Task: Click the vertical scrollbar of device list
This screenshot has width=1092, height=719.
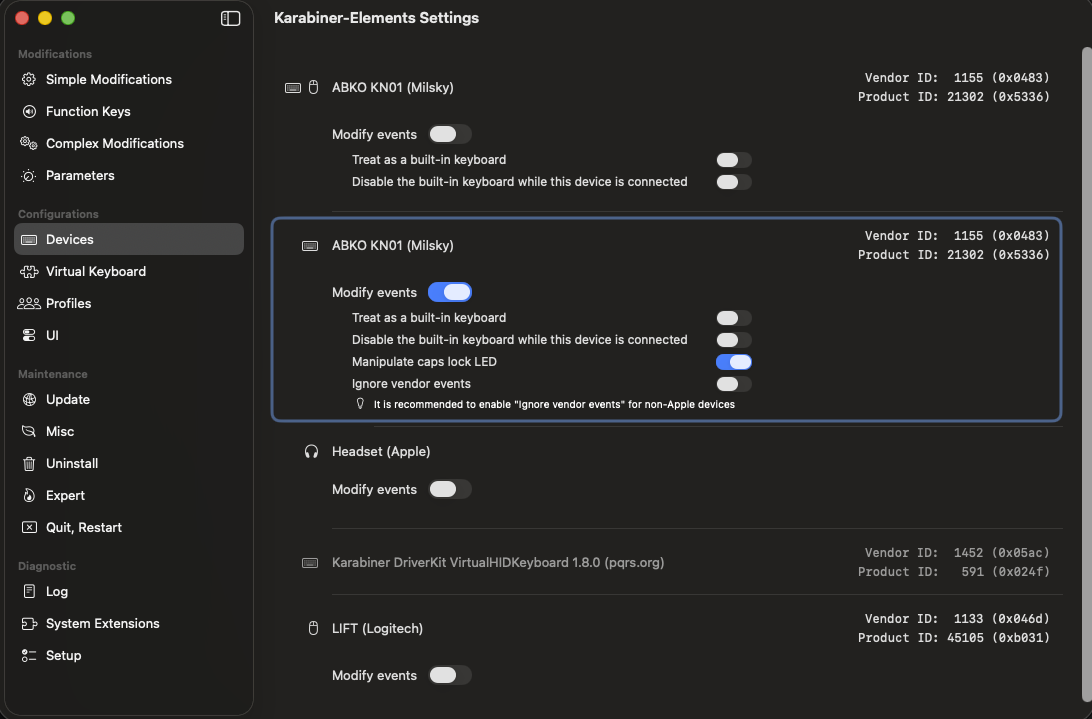Action: point(1086,375)
